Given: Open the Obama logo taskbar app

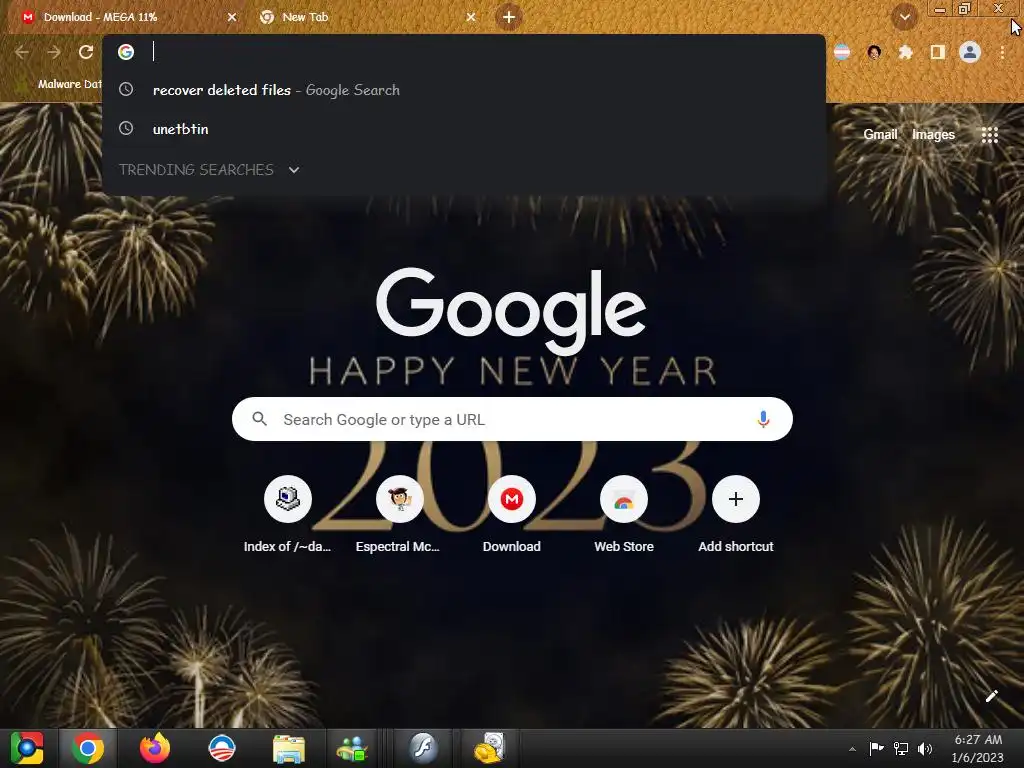Looking at the screenshot, I should click(221, 748).
